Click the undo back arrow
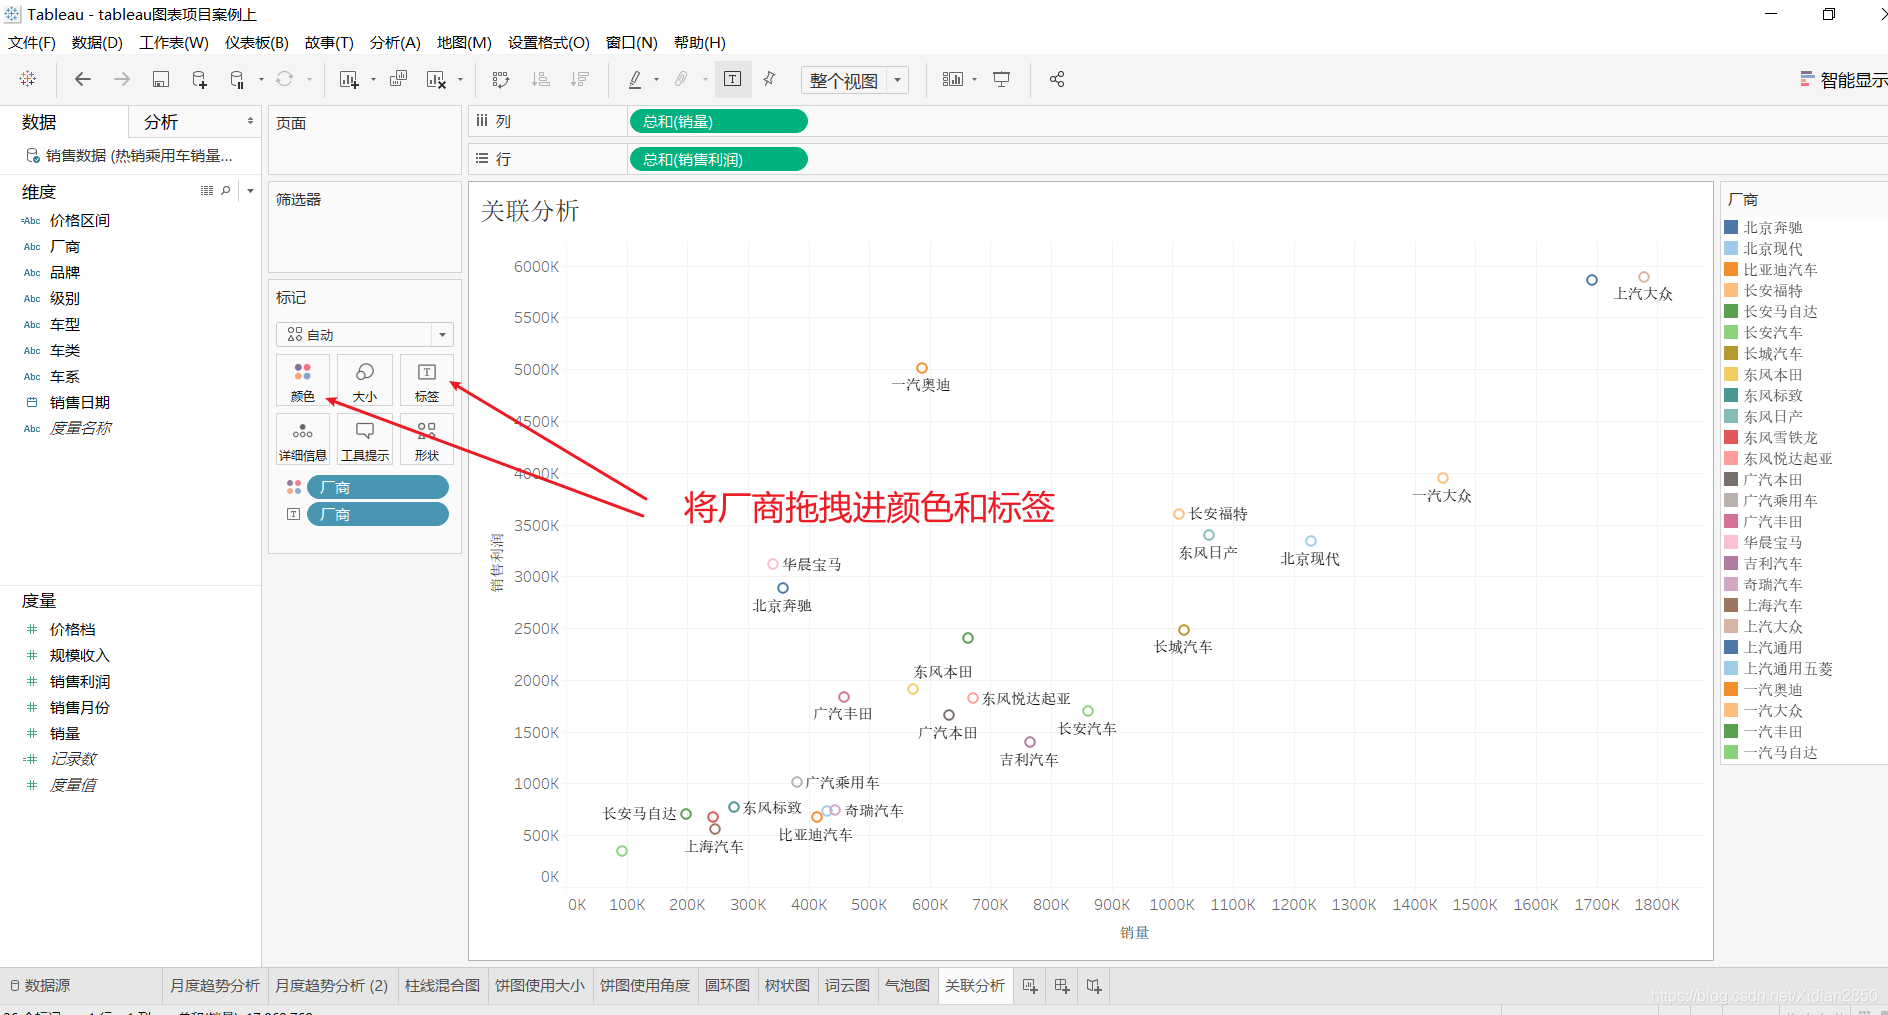Screen dimensions: 1888x1015 pos(83,79)
